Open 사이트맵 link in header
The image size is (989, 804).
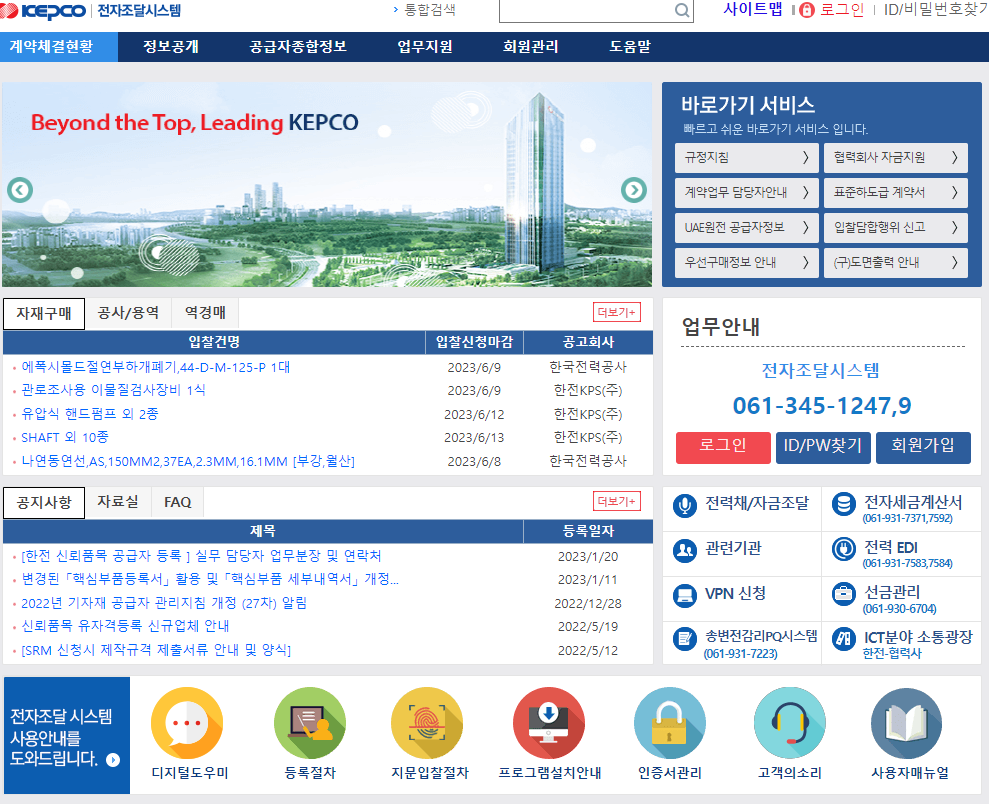click(x=752, y=9)
